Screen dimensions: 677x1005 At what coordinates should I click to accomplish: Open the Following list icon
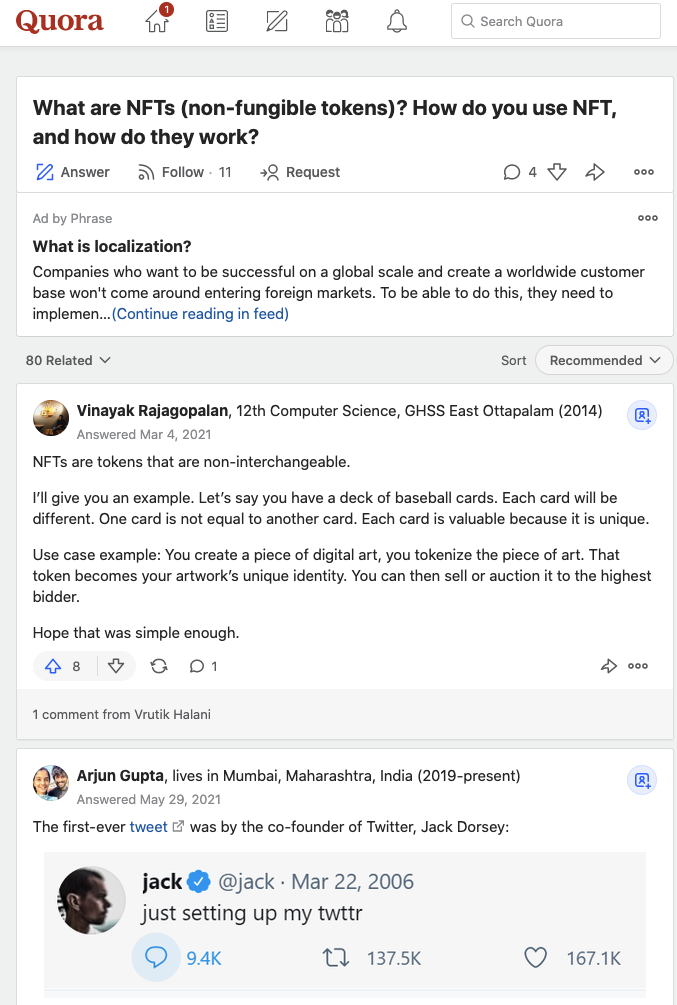click(216, 21)
